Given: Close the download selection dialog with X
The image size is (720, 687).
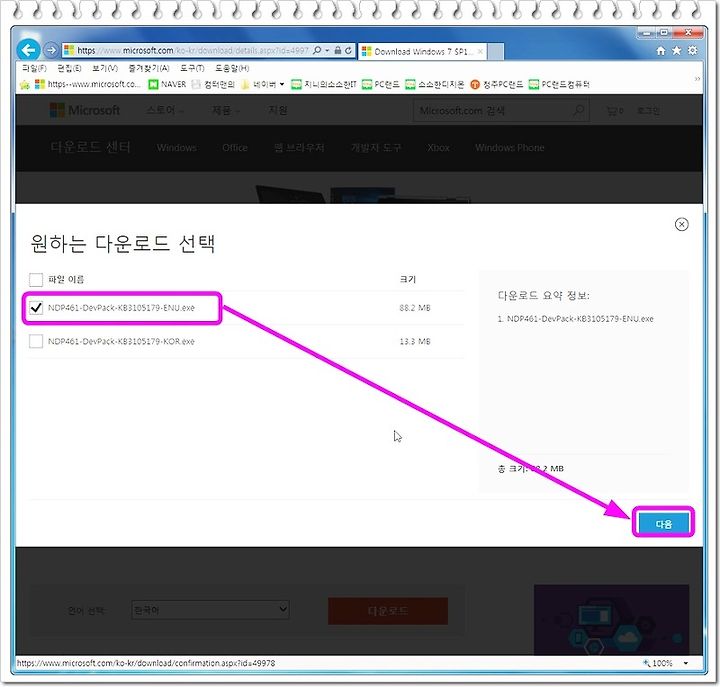Looking at the screenshot, I should 681,224.
